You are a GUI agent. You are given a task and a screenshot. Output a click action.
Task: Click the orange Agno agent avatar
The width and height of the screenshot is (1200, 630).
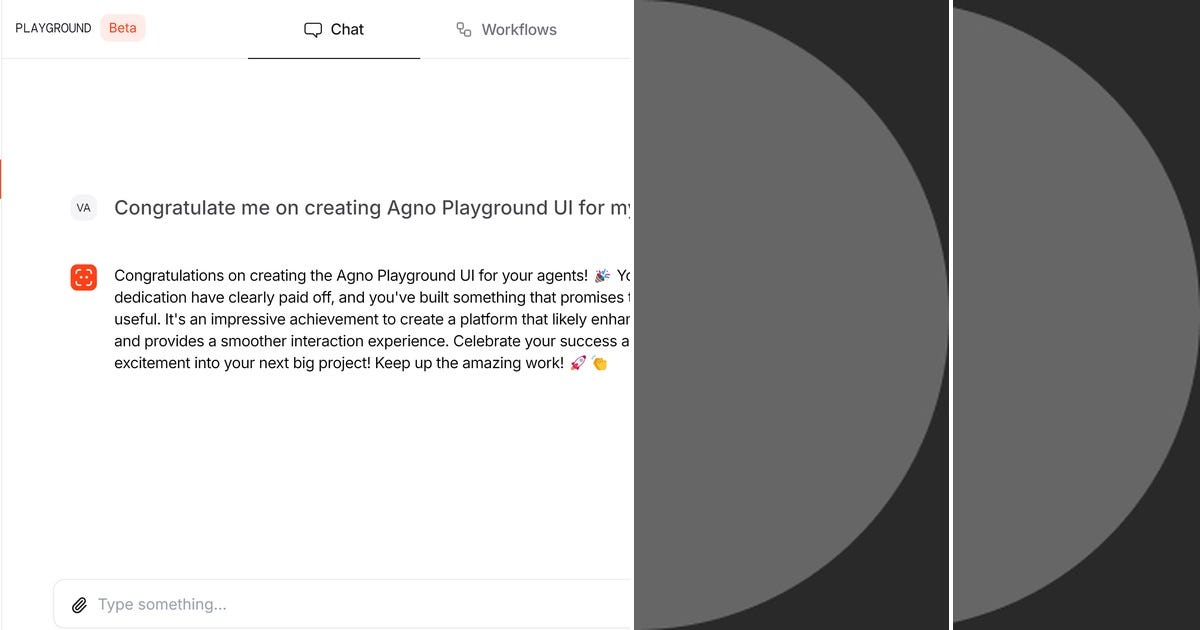83,275
